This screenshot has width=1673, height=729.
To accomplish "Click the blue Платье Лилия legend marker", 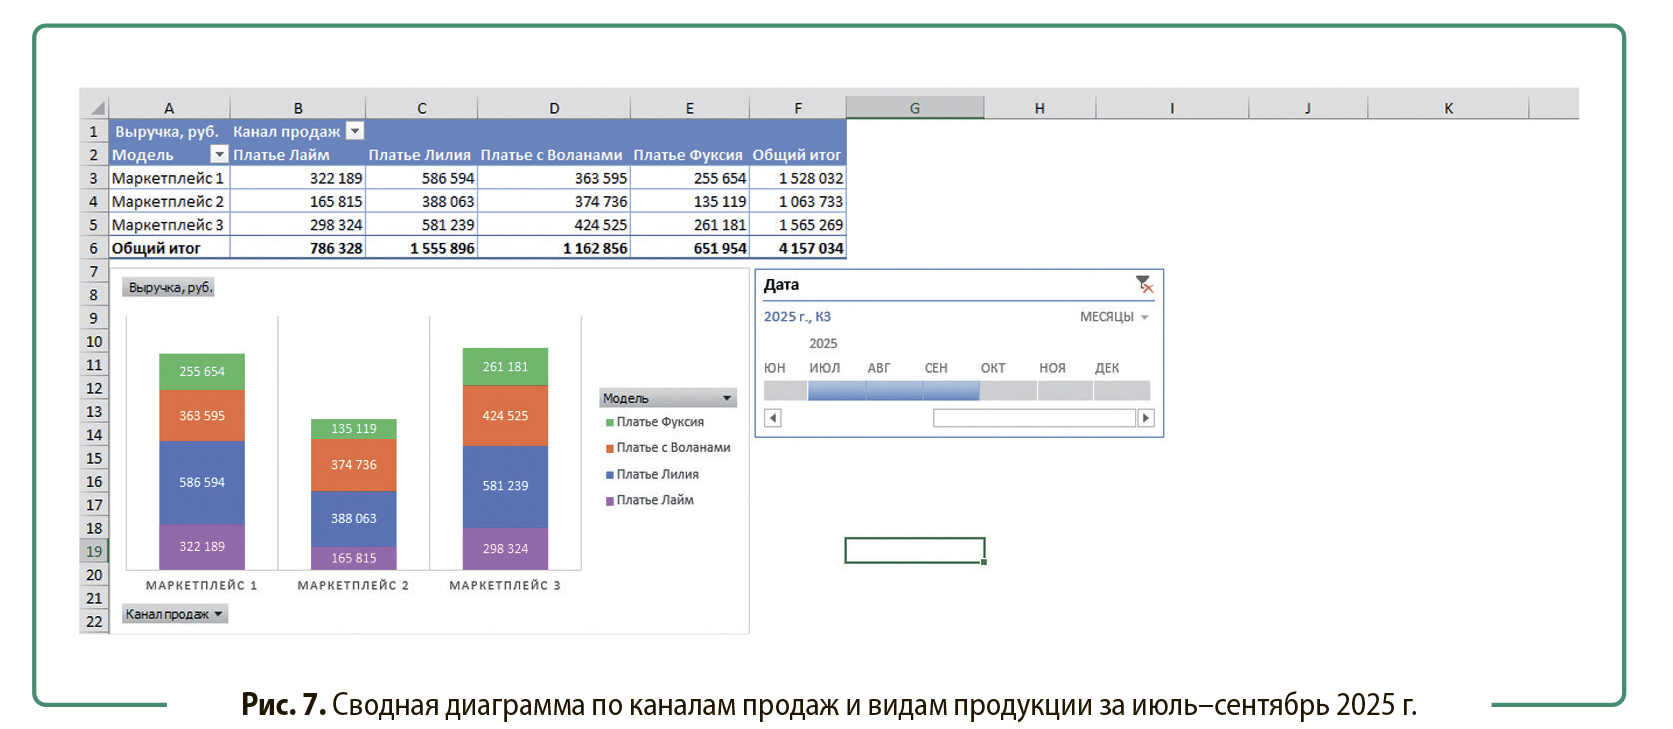I will pos(609,475).
